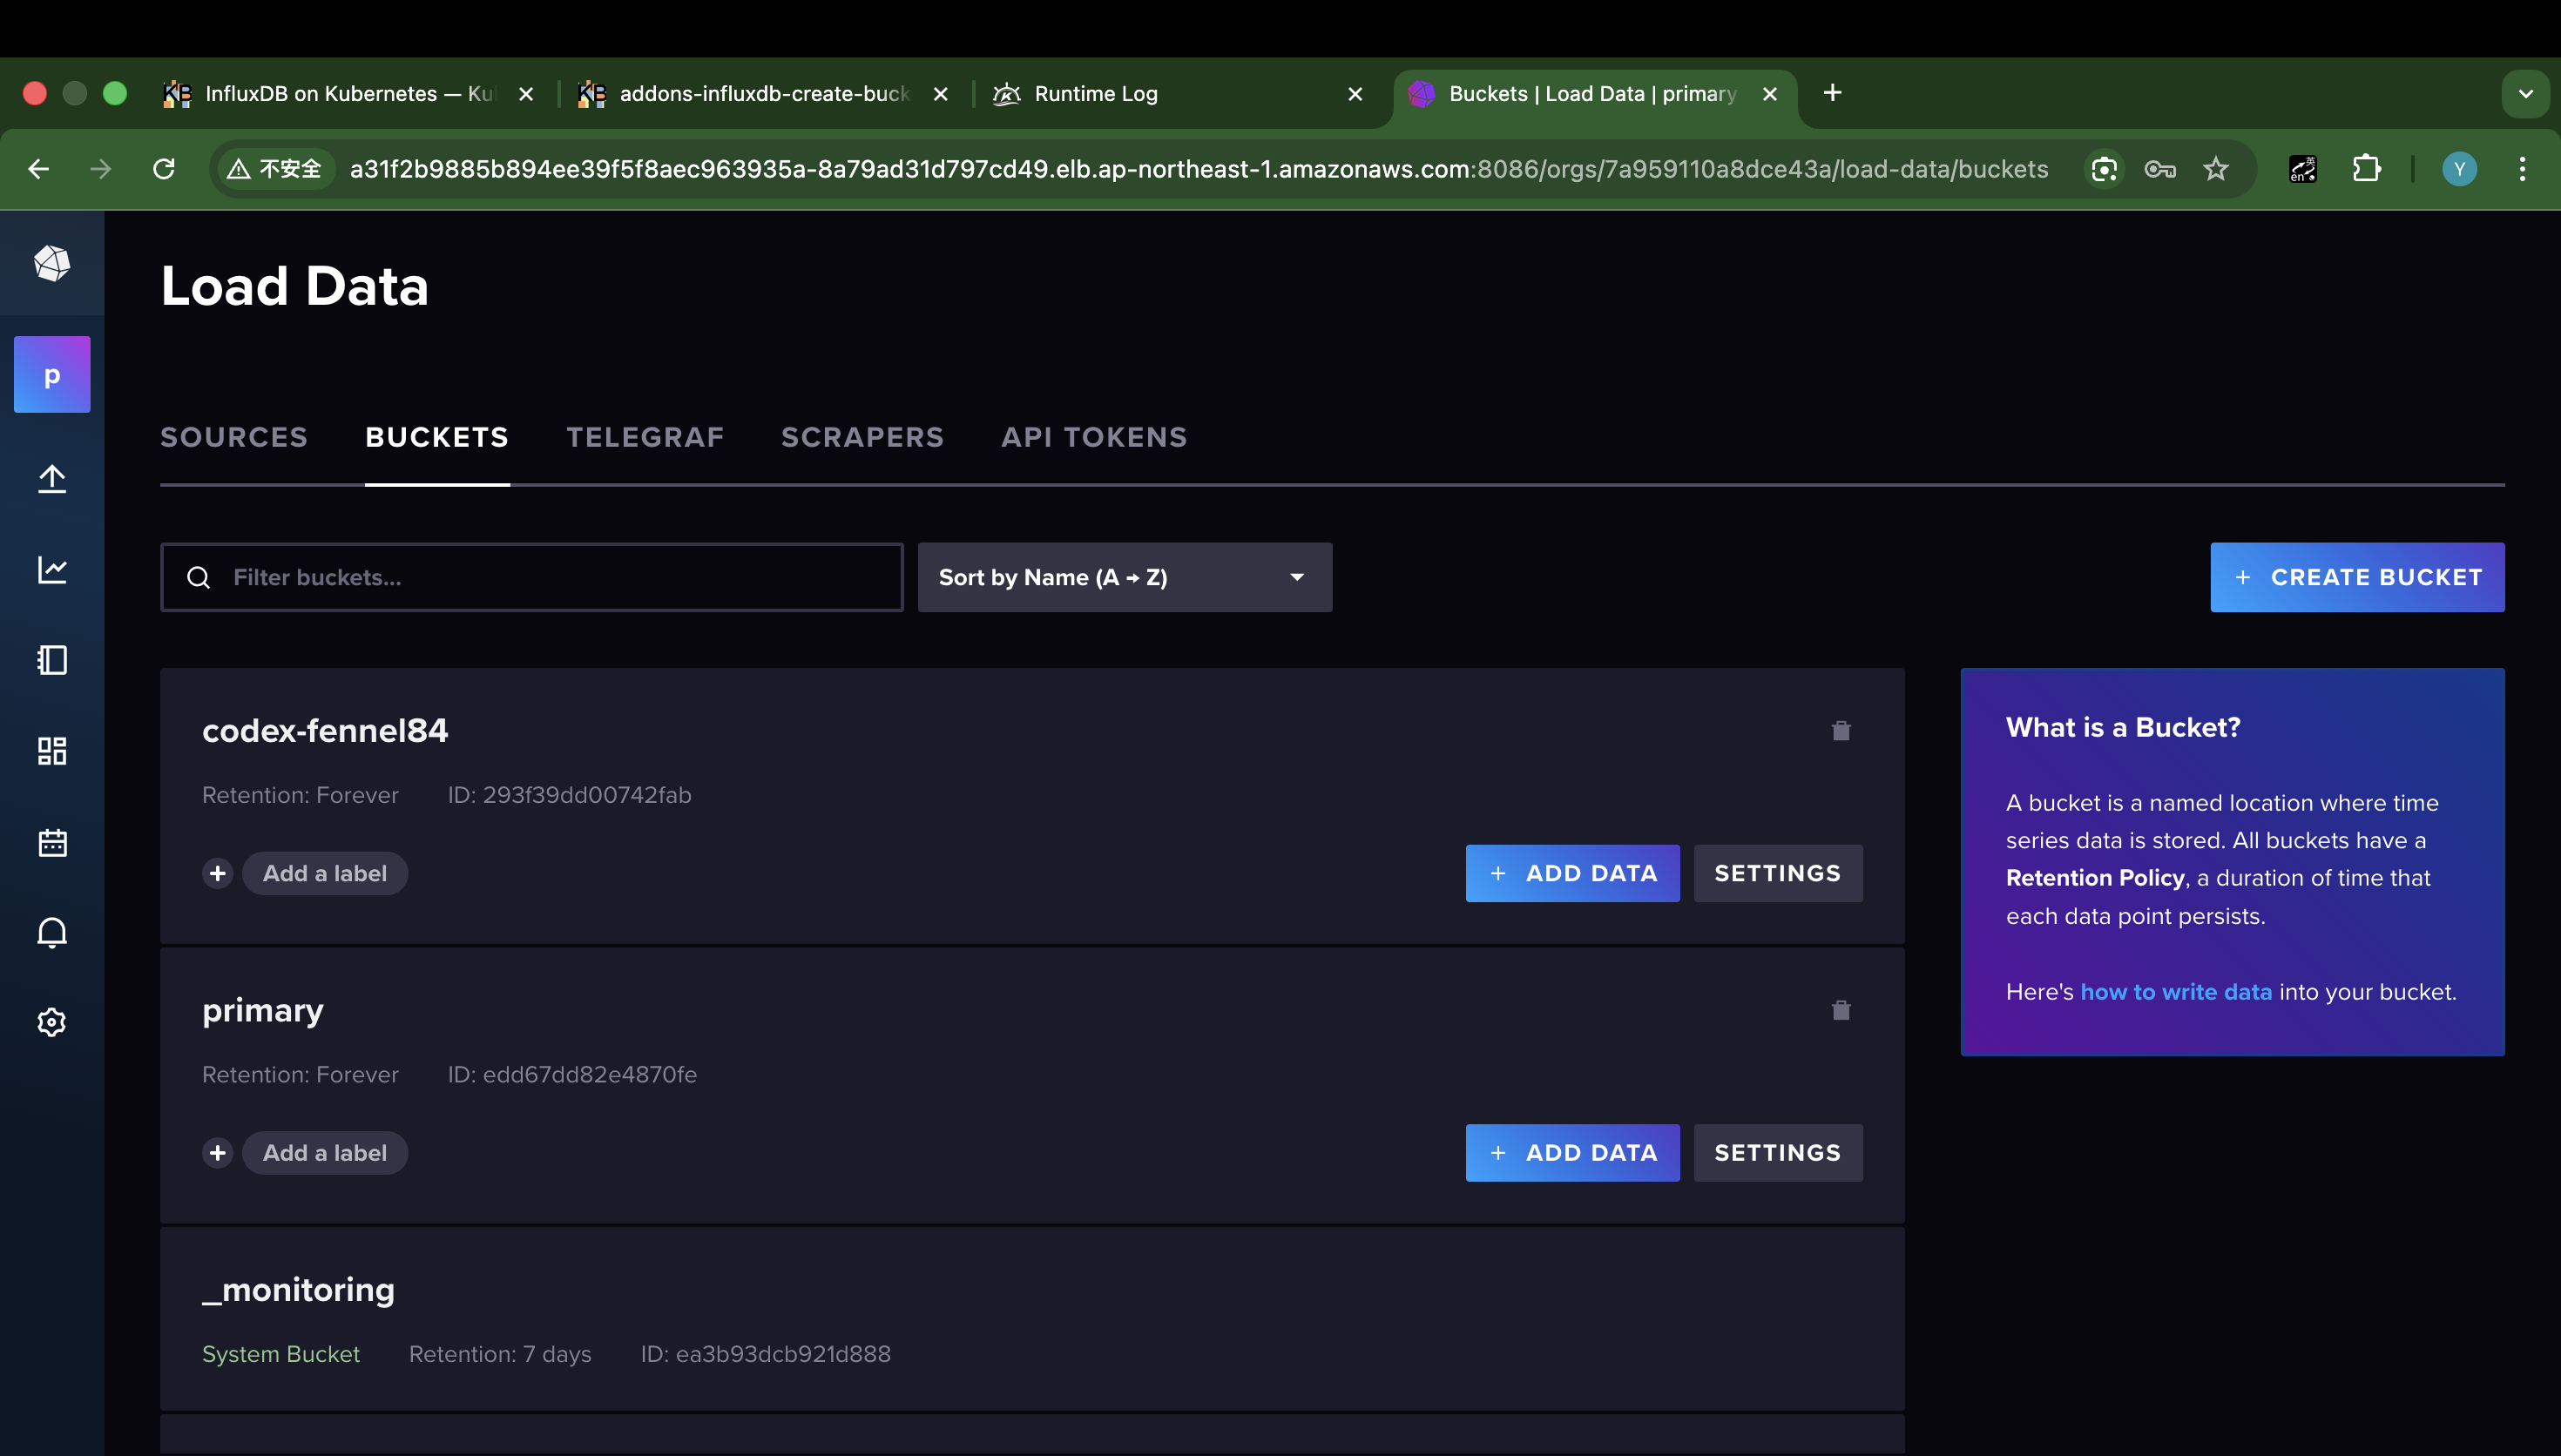Image resolution: width=2561 pixels, height=1456 pixels.
Task: Open the Chrome profile avatar Y
Action: 2460,169
